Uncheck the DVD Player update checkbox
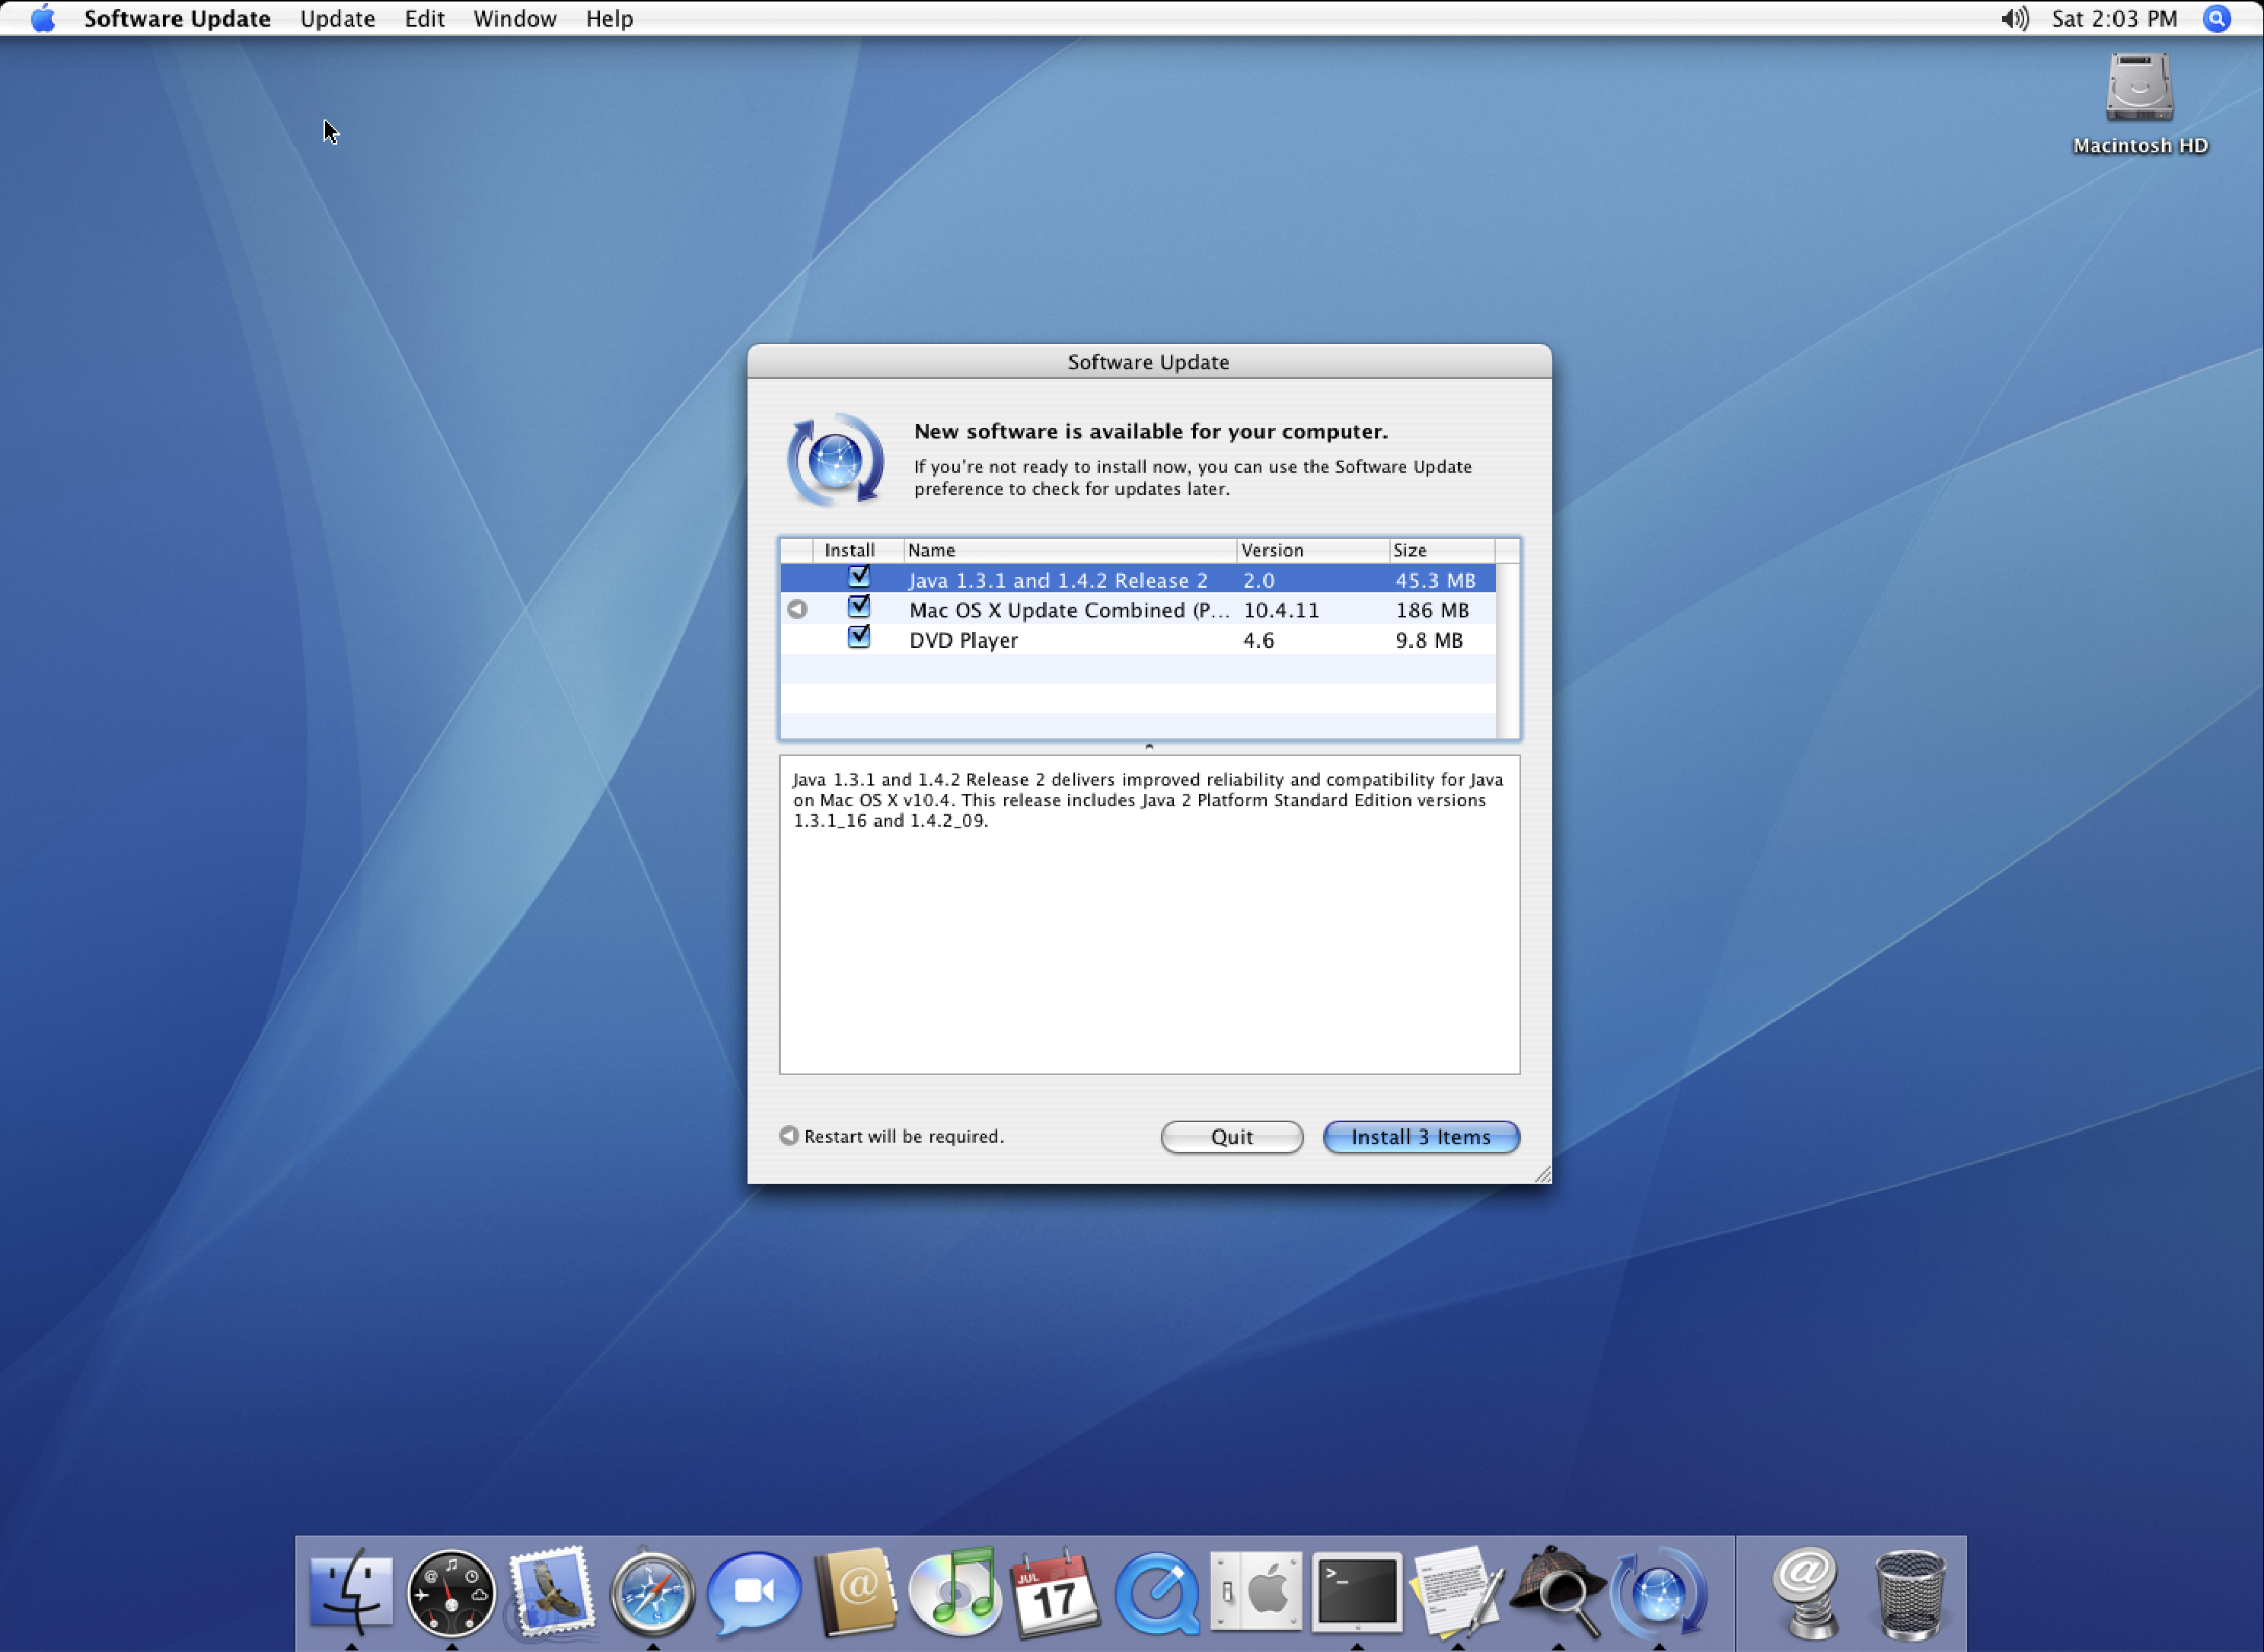The width and height of the screenshot is (2264, 1652). click(858, 637)
